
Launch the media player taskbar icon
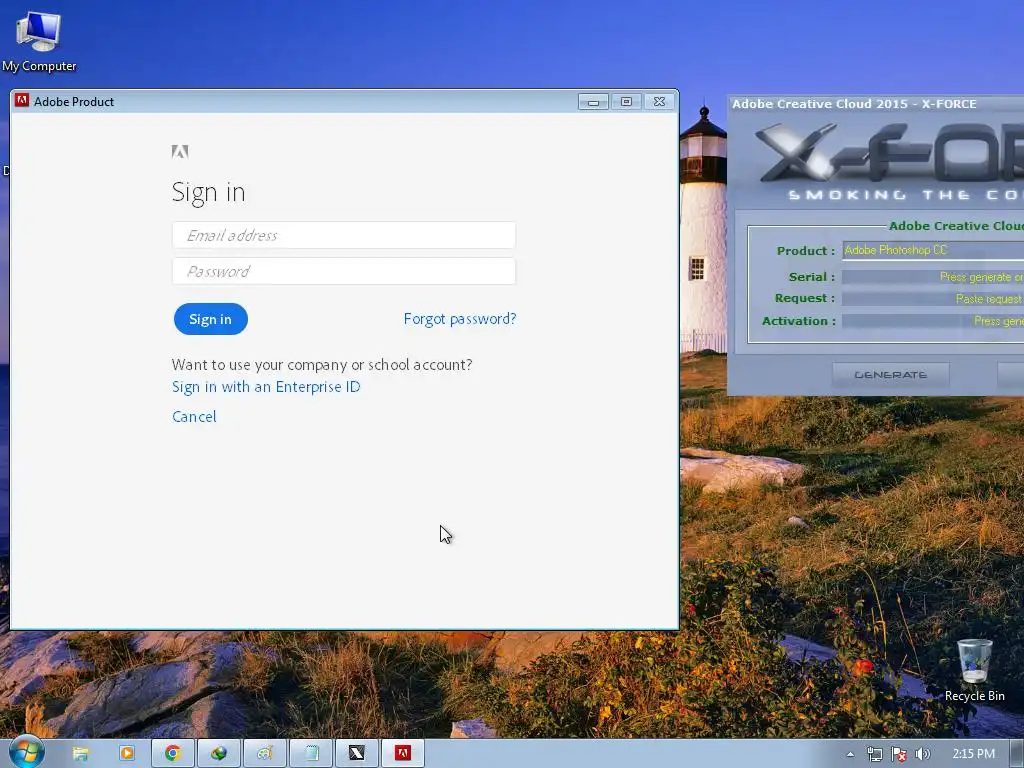[x=127, y=754]
